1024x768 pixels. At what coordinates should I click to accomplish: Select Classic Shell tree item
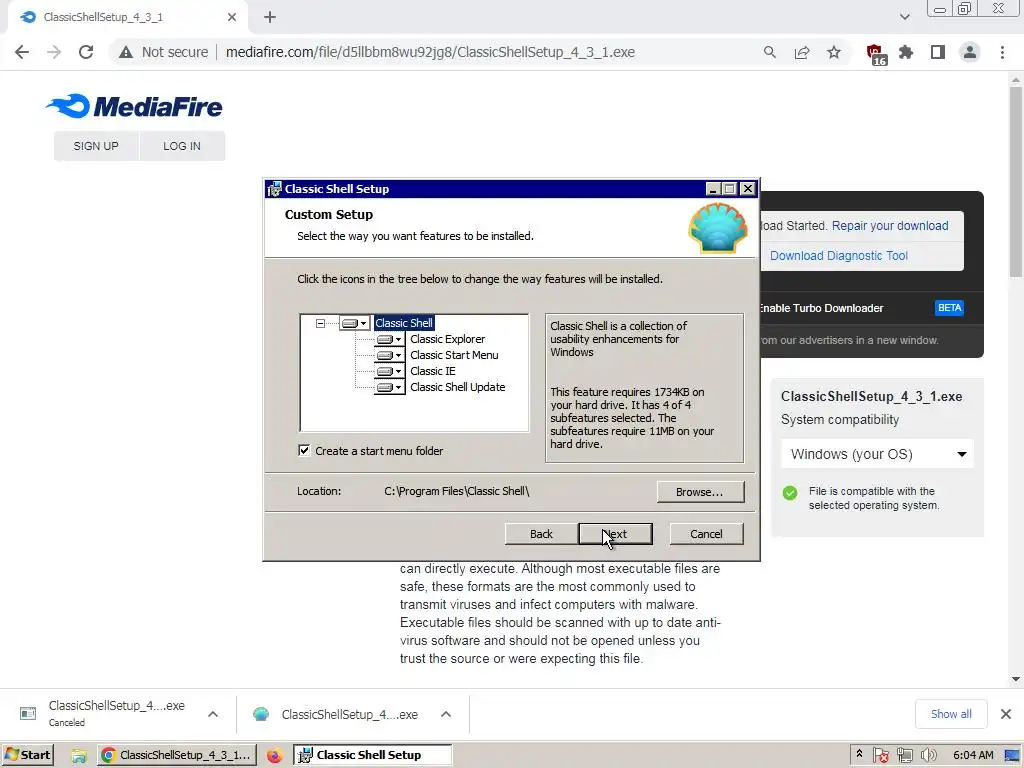(x=404, y=323)
